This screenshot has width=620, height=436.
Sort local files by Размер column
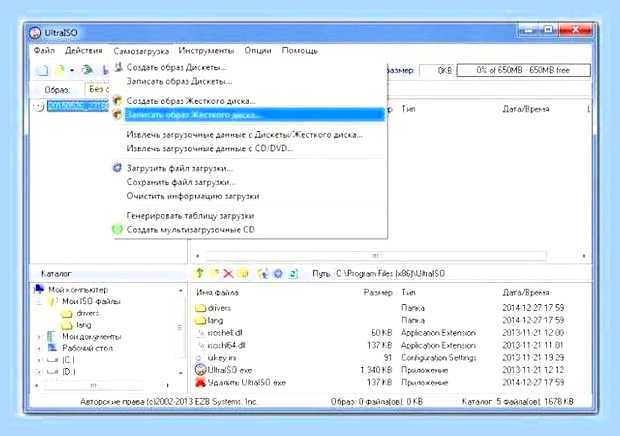click(x=378, y=293)
